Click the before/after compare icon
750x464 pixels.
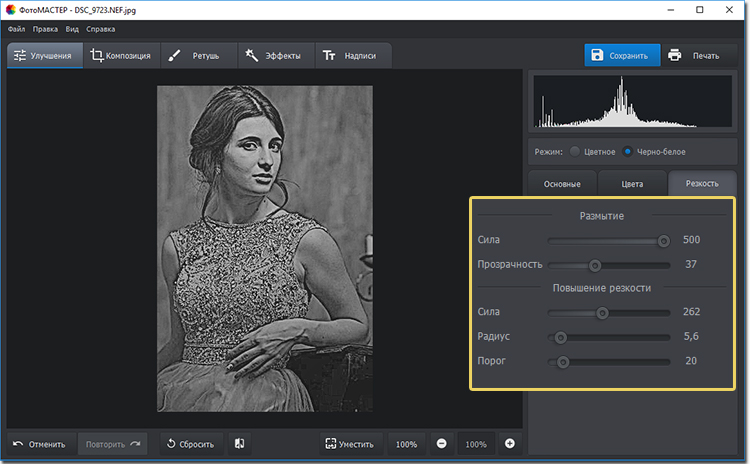pos(240,444)
